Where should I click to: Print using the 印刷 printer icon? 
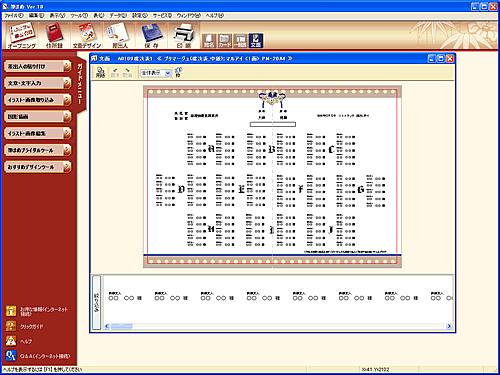tap(184, 35)
